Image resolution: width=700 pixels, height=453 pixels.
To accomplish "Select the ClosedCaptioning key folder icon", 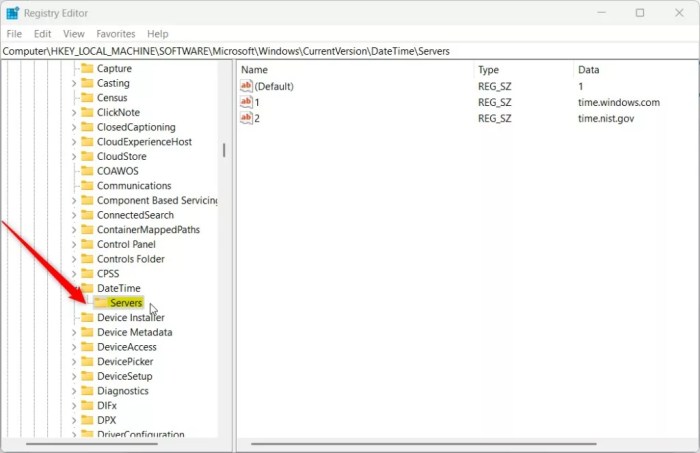I will (x=87, y=127).
